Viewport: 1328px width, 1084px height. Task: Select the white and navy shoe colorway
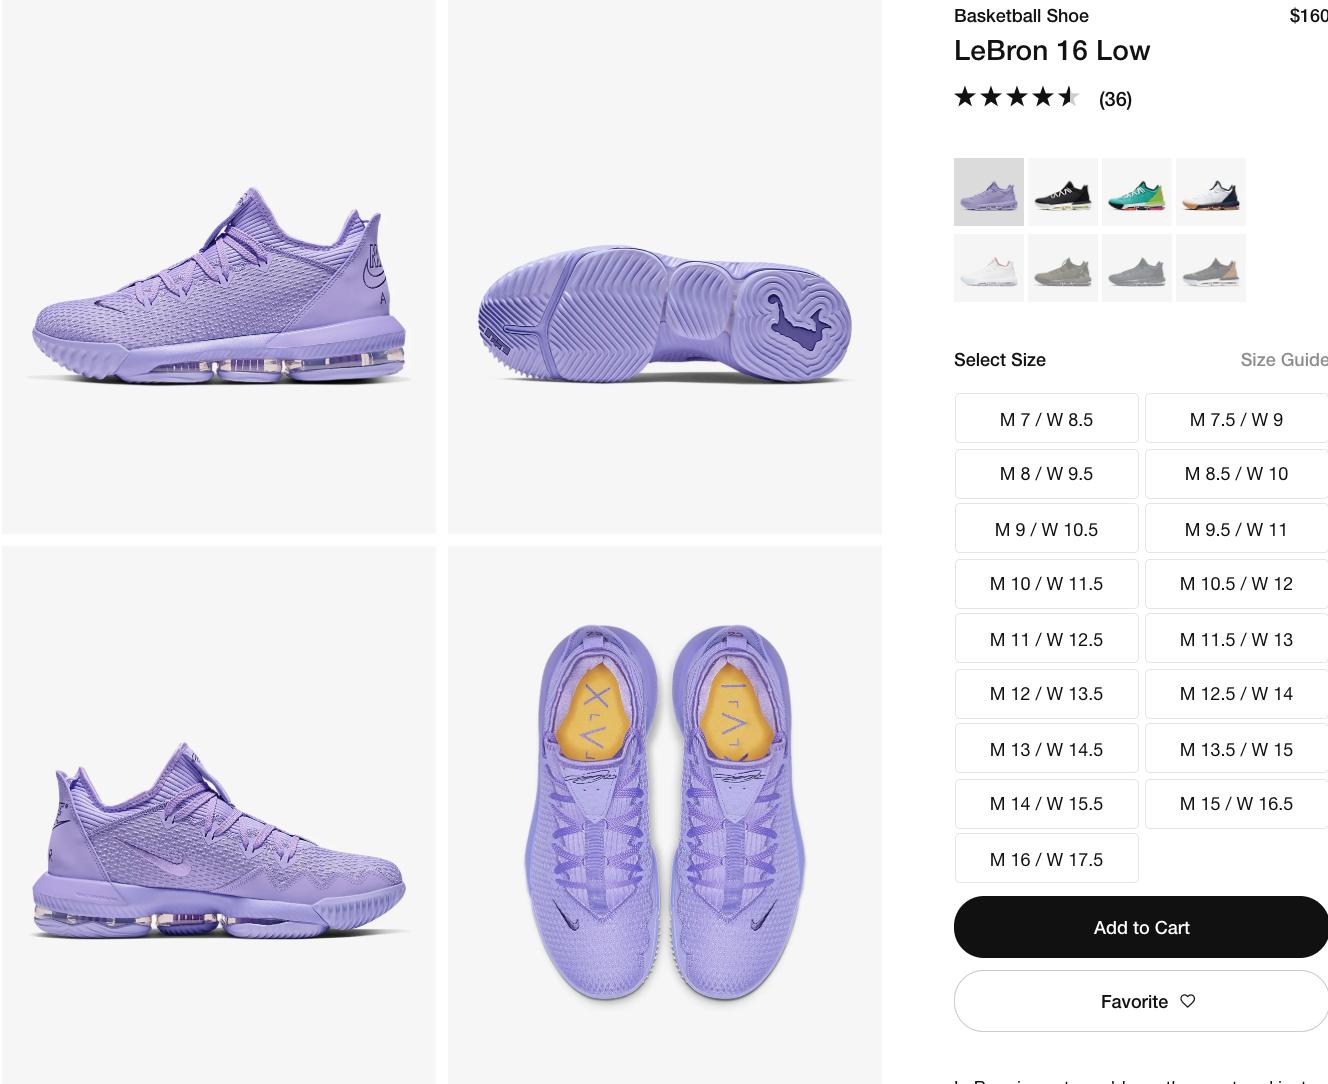pos(1210,192)
